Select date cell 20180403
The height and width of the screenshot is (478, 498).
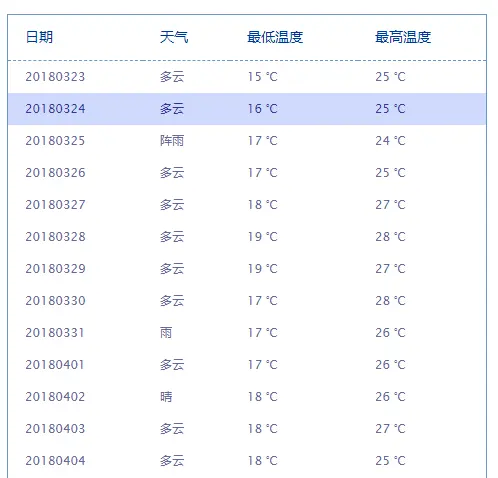tap(55, 429)
